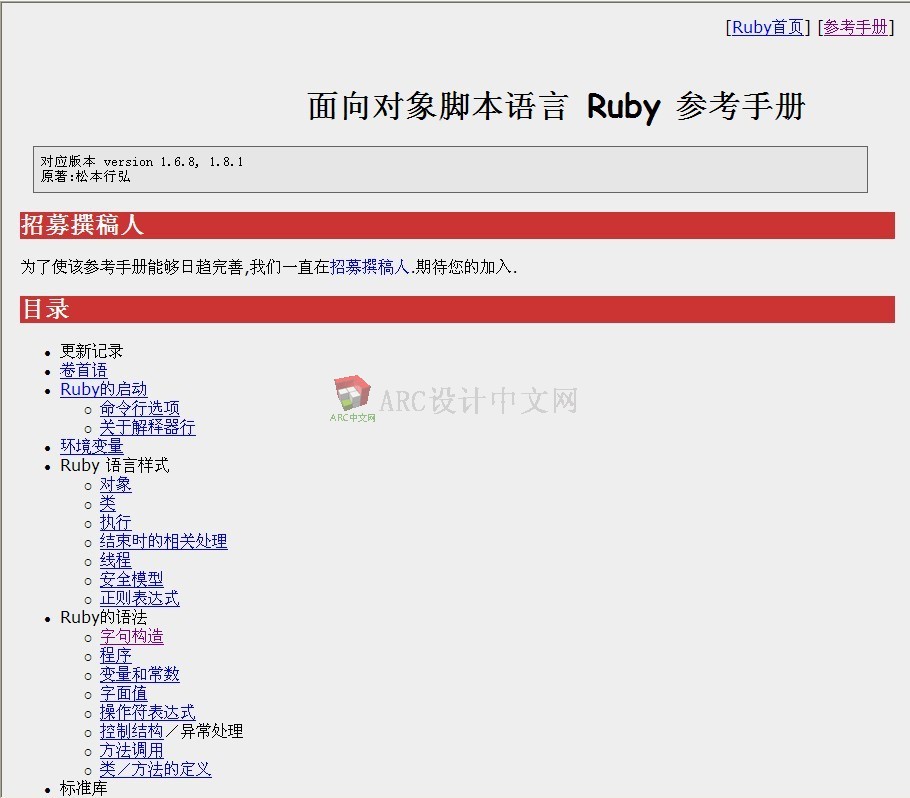The height and width of the screenshot is (798, 910).
Task: Open the 结束时的相关处理 link
Action: pos(163,542)
